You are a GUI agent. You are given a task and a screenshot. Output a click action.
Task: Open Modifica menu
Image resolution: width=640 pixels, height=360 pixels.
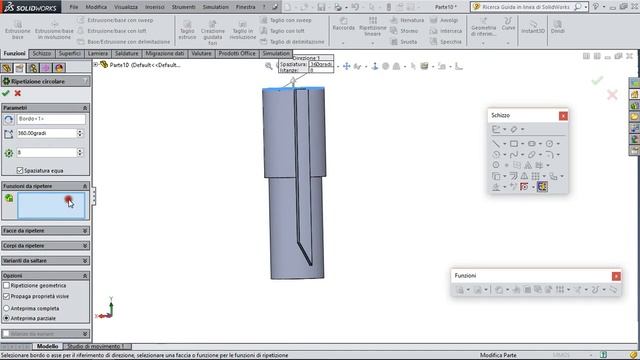[96, 7]
